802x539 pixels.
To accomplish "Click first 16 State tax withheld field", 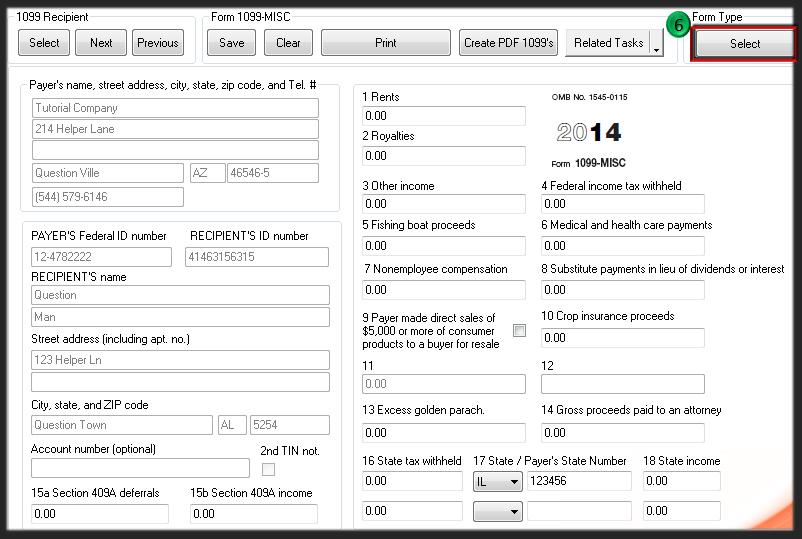I will 412,481.
